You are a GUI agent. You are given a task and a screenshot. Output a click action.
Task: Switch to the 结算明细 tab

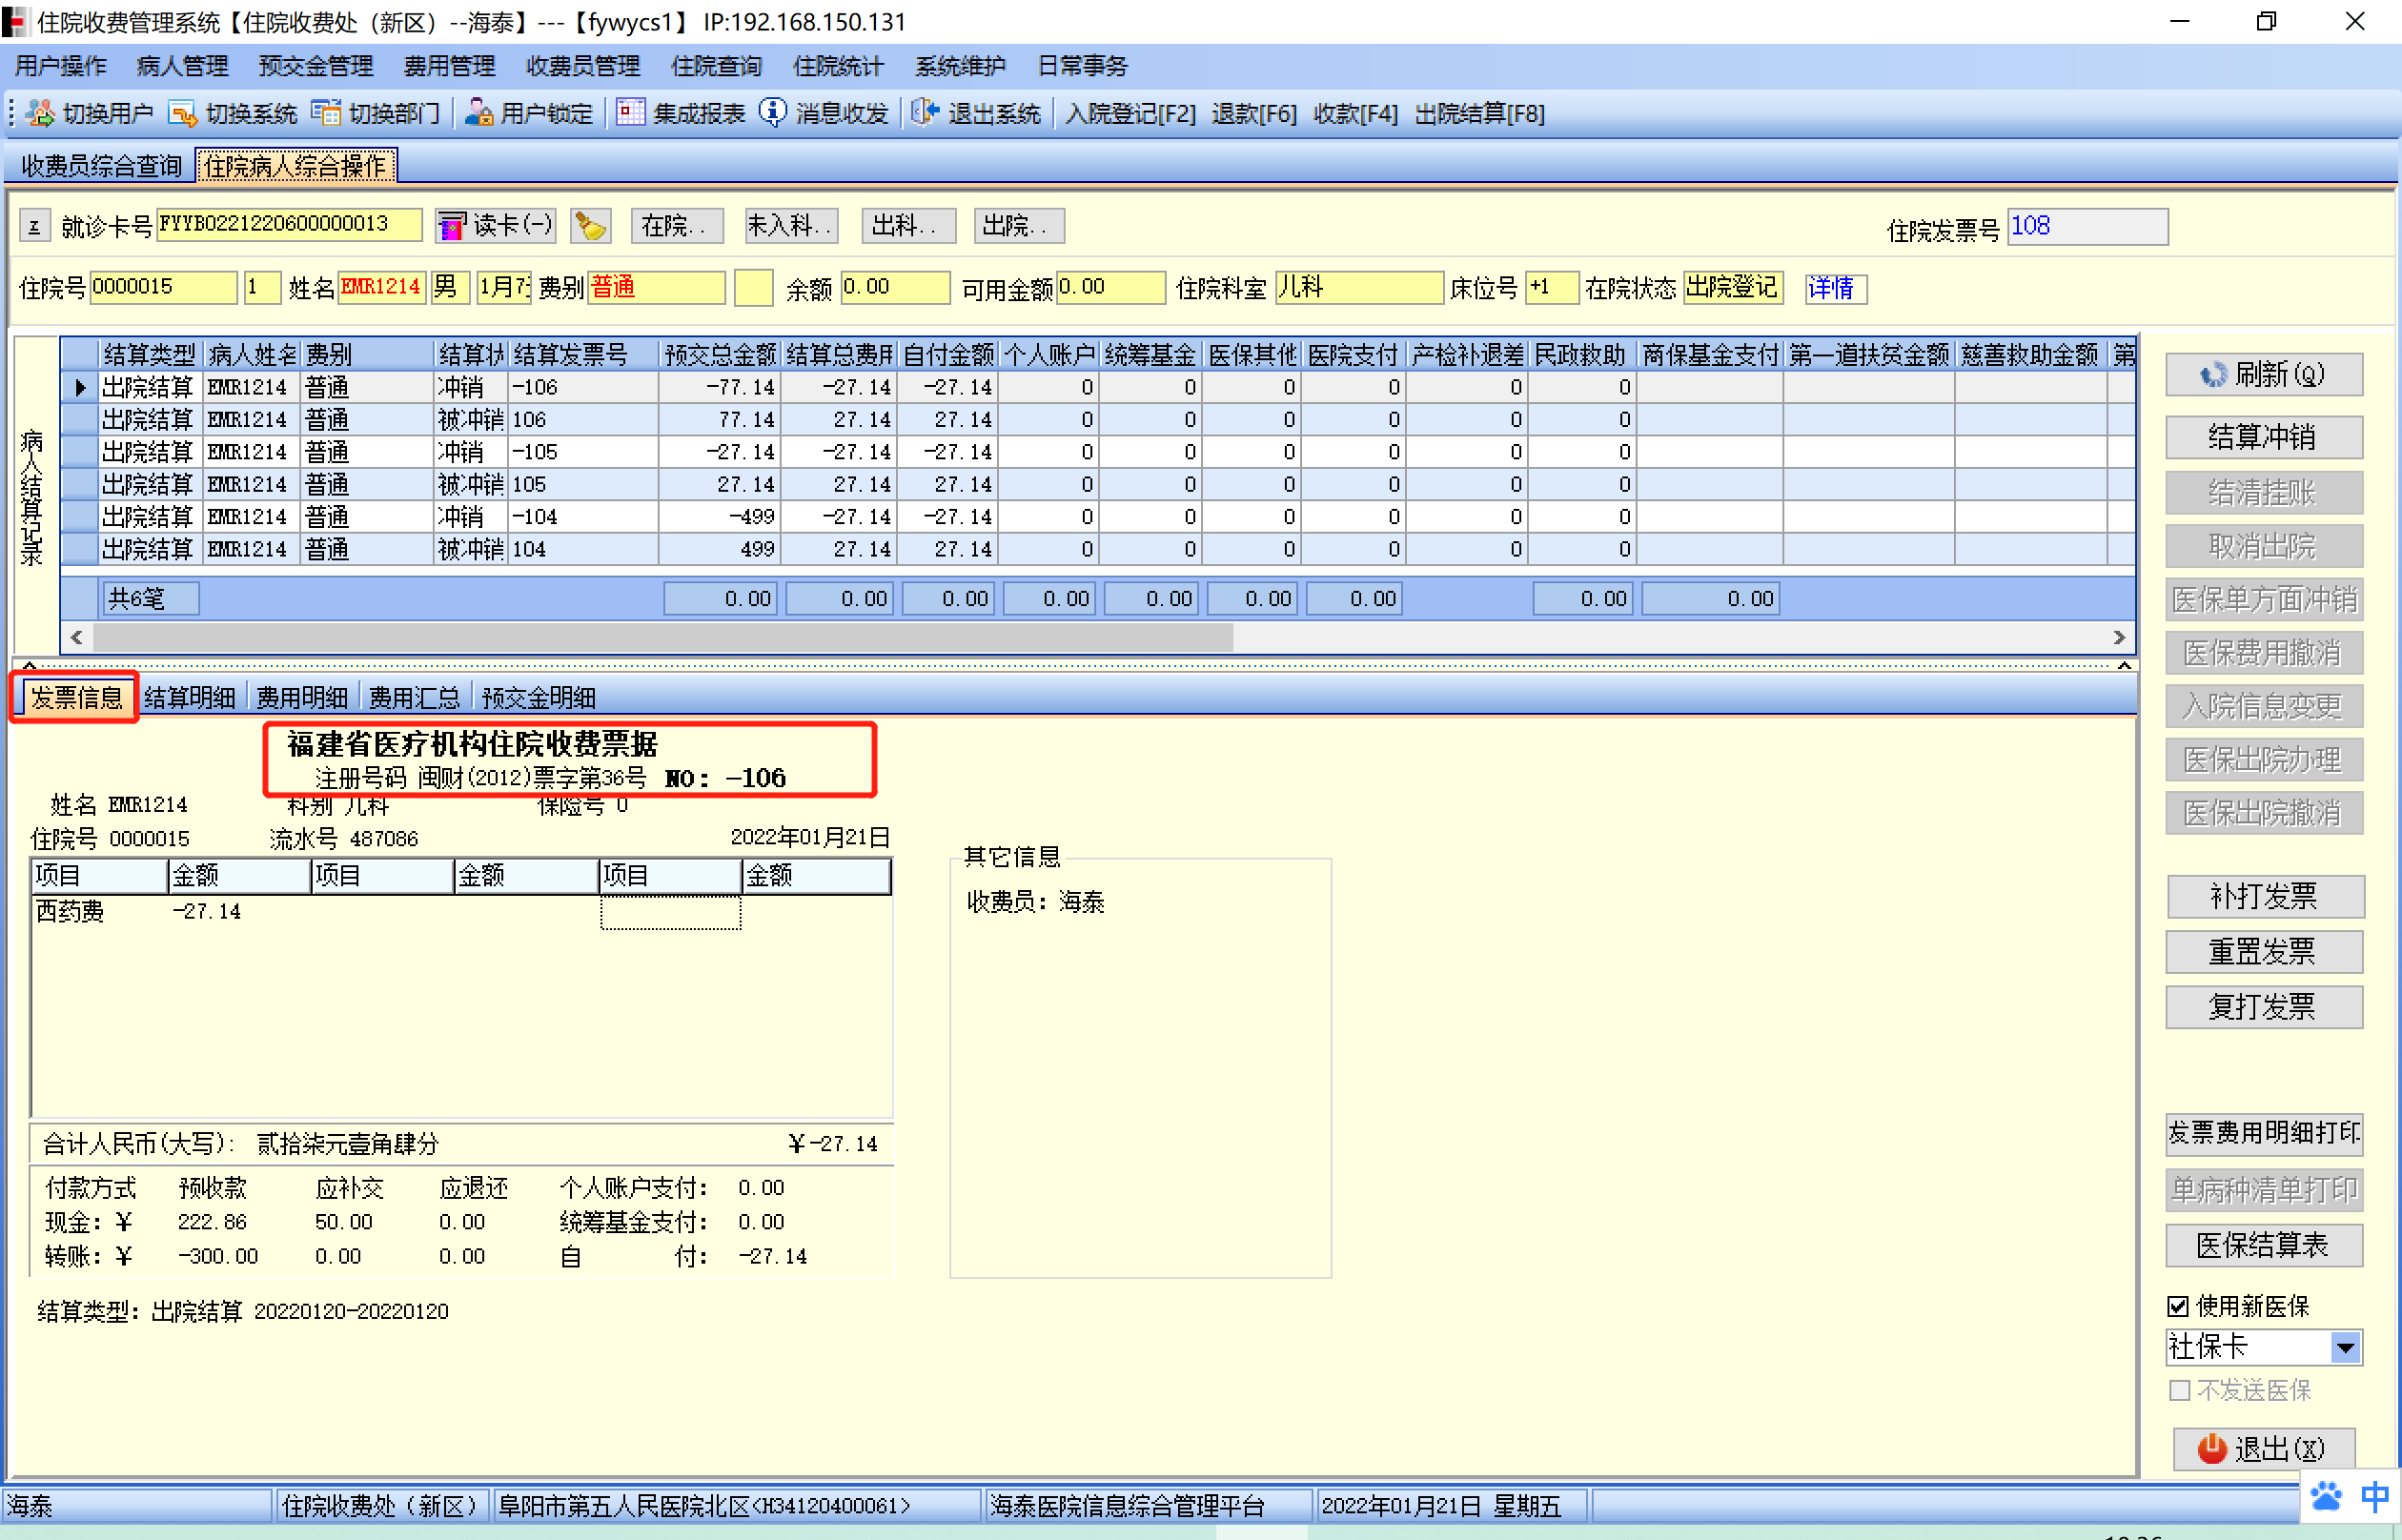pyautogui.click(x=190, y=697)
